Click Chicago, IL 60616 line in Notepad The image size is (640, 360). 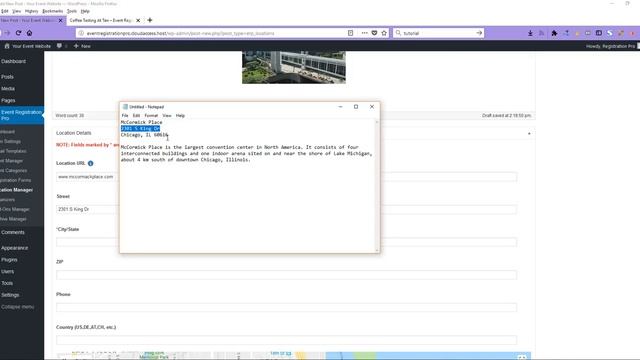144,135
